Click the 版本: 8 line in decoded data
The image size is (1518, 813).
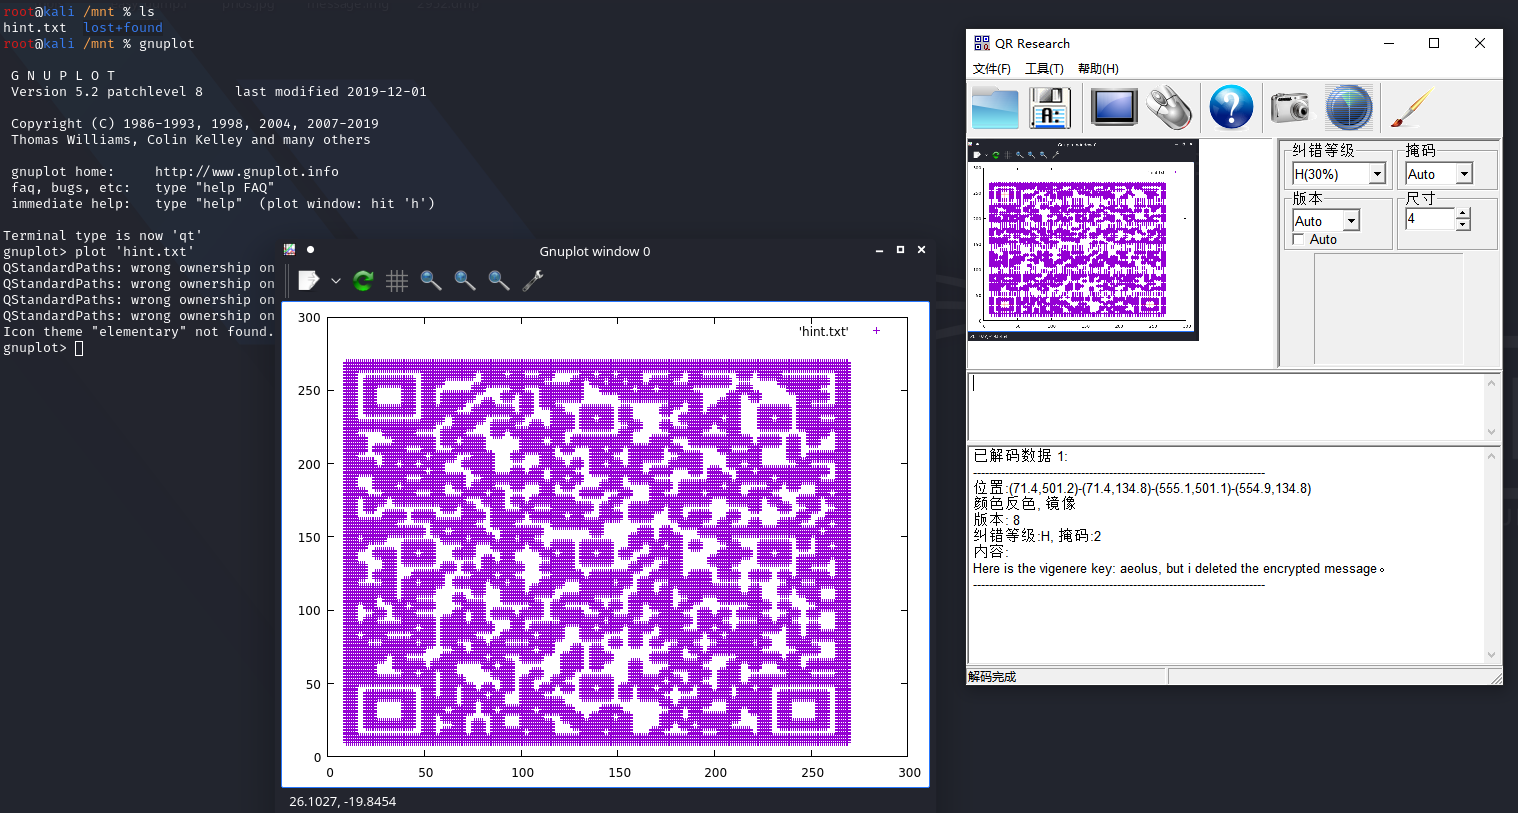click(997, 520)
